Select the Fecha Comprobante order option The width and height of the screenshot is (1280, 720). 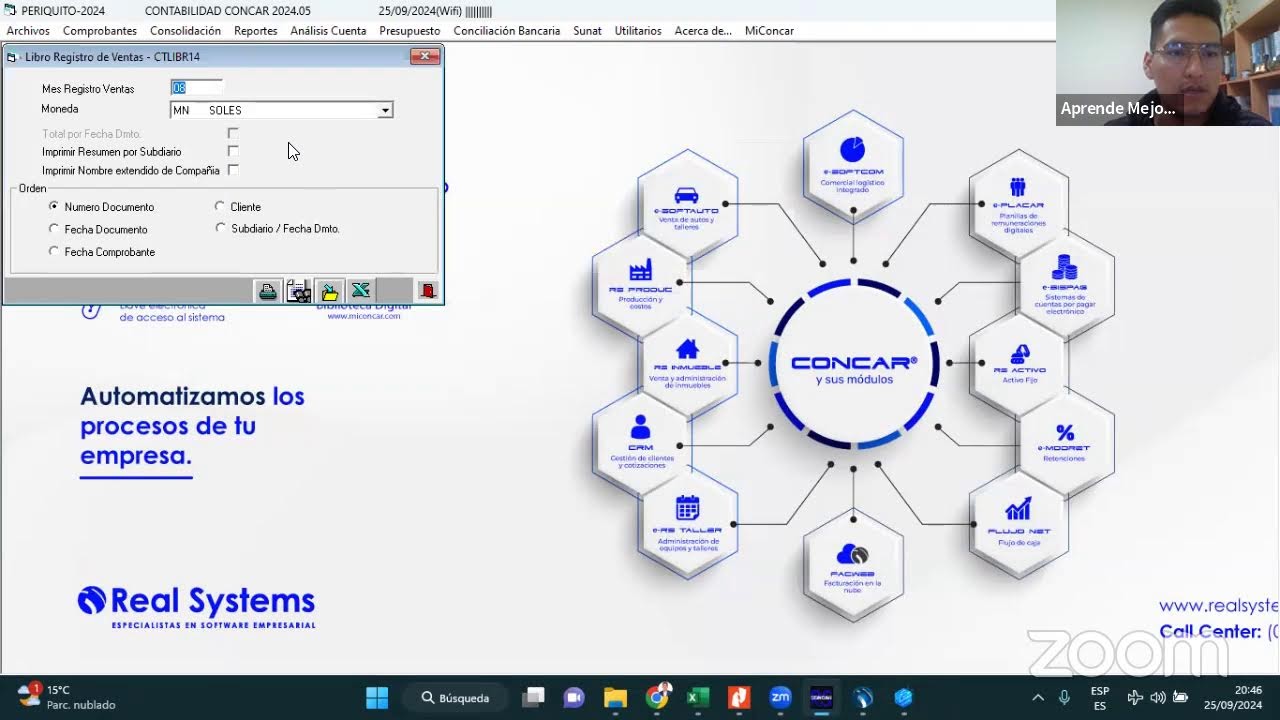tap(54, 252)
